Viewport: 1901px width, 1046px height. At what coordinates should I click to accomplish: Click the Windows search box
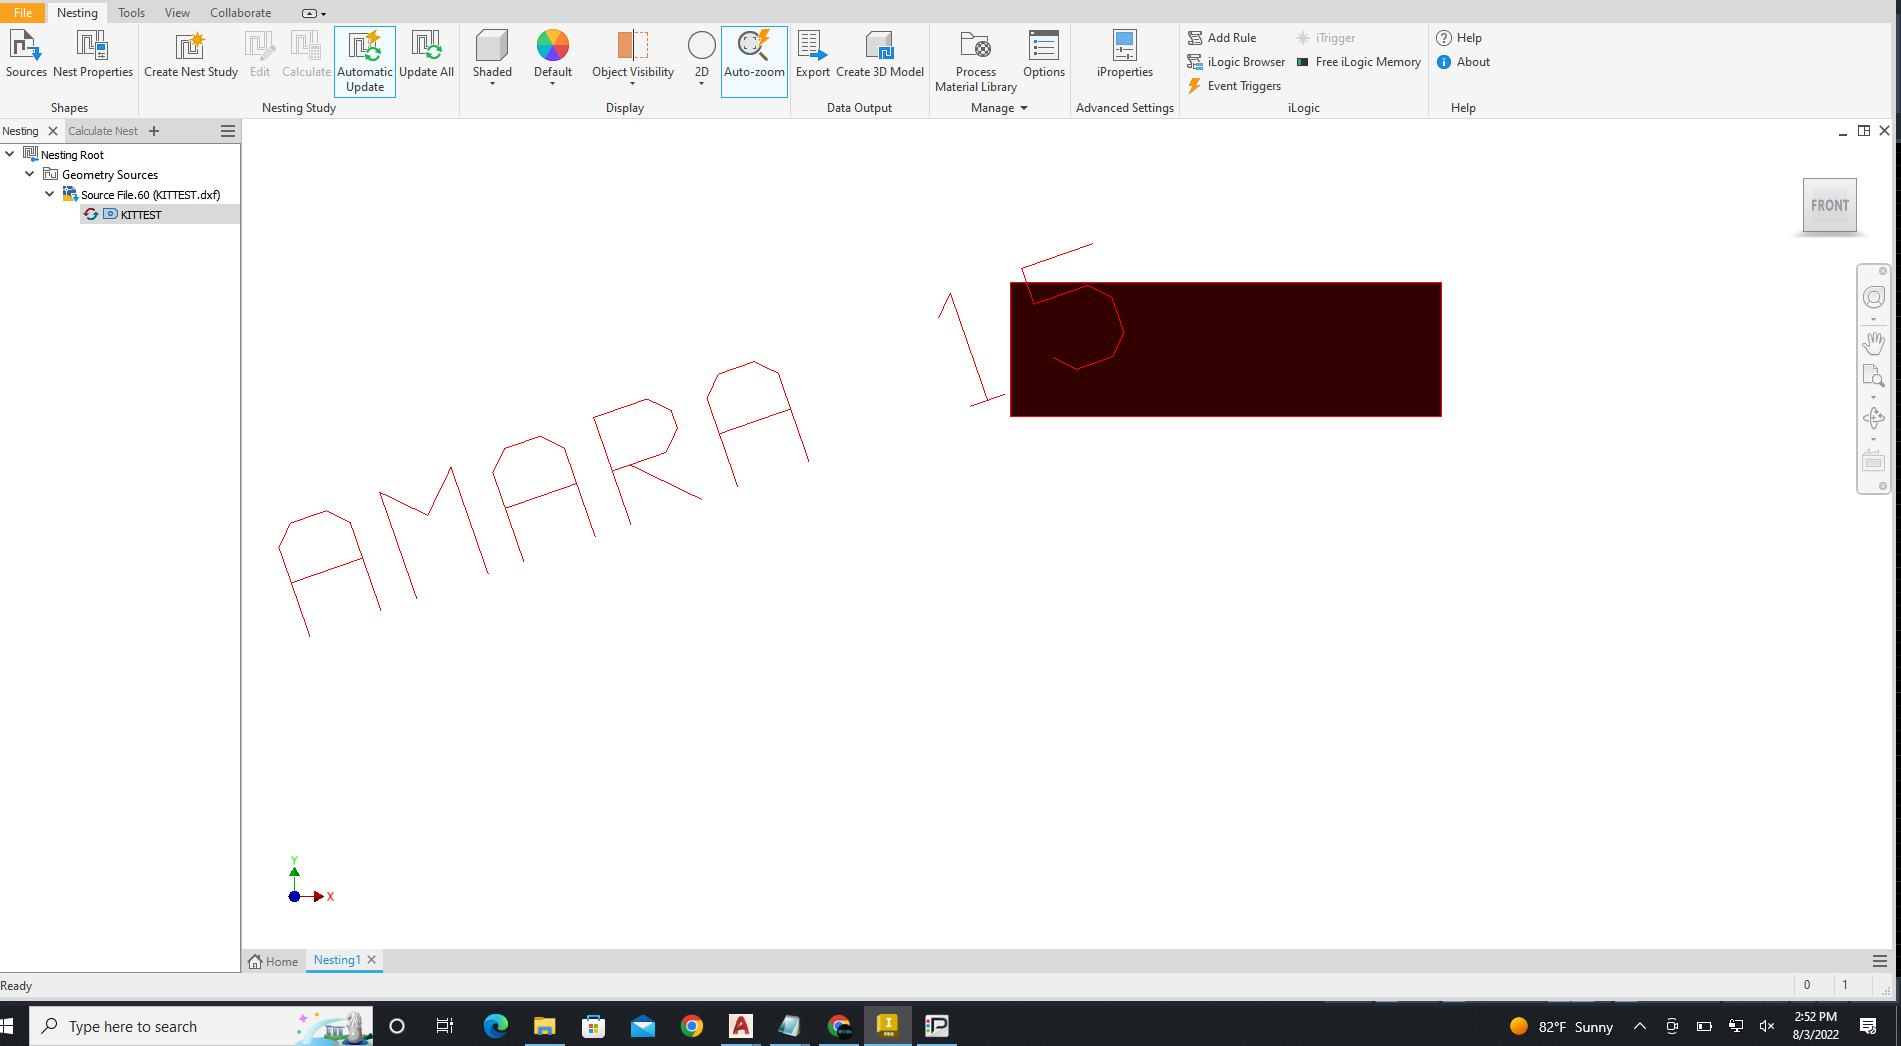point(200,1026)
